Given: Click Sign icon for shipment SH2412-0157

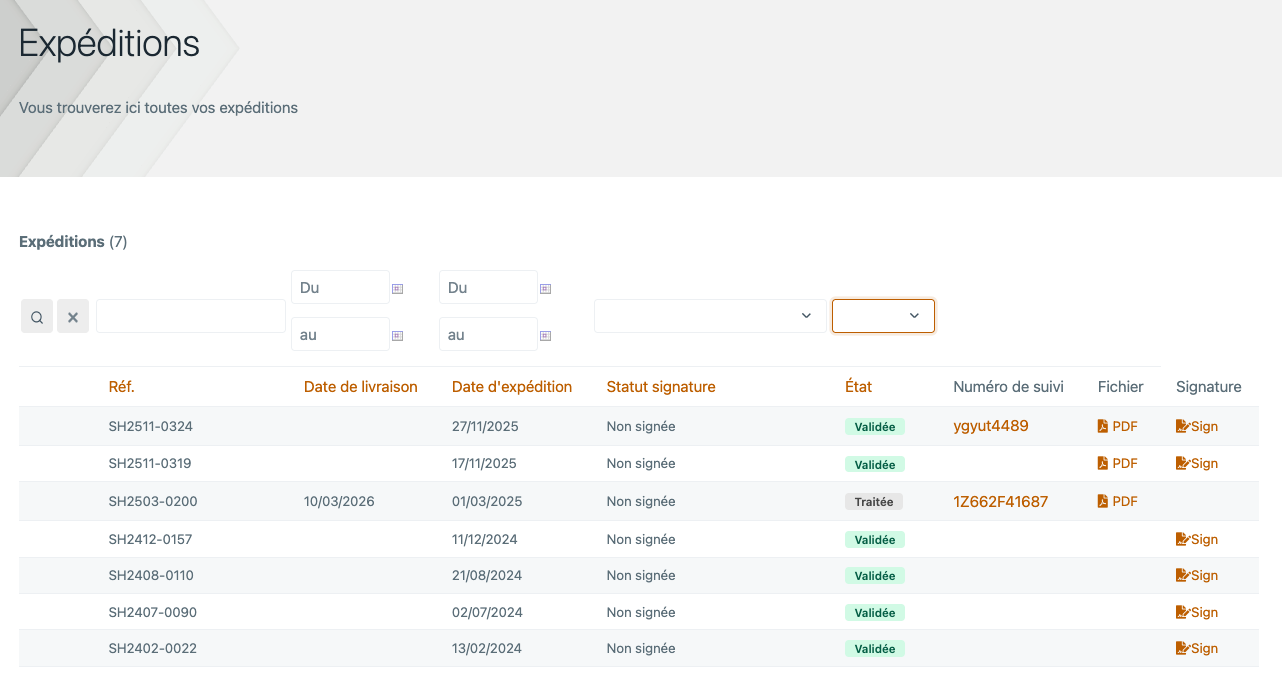Looking at the screenshot, I should [x=1197, y=539].
